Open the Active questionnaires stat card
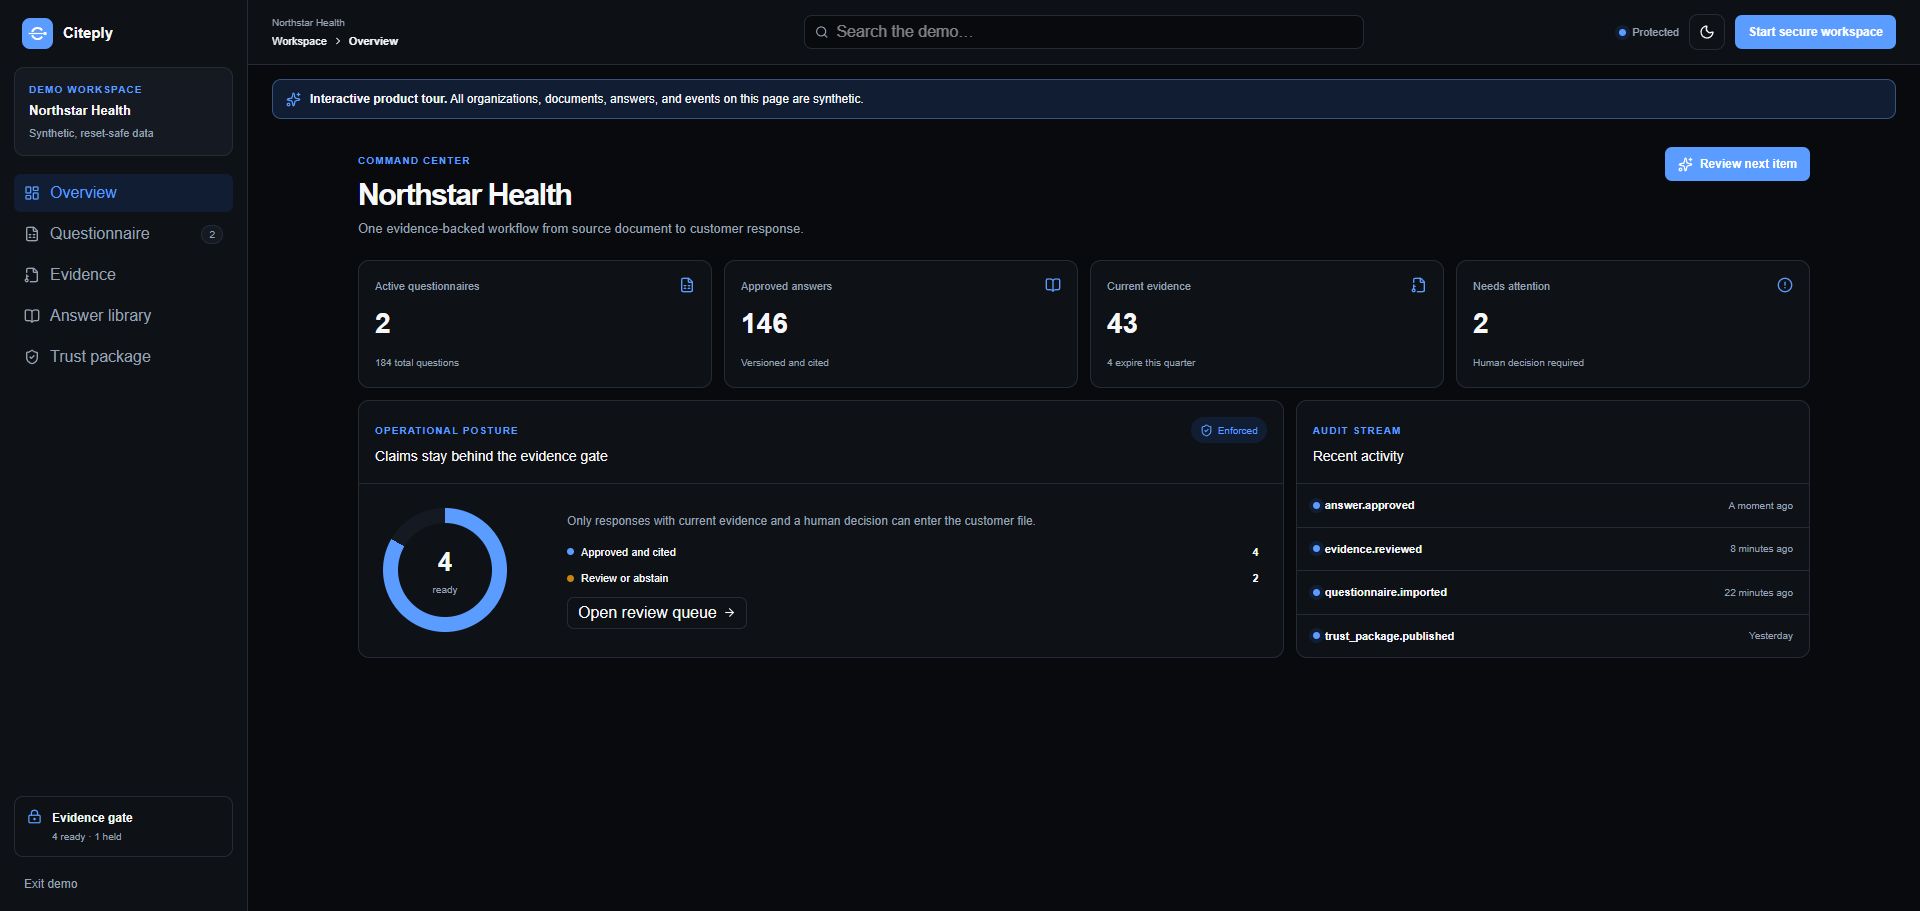 point(535,324)
